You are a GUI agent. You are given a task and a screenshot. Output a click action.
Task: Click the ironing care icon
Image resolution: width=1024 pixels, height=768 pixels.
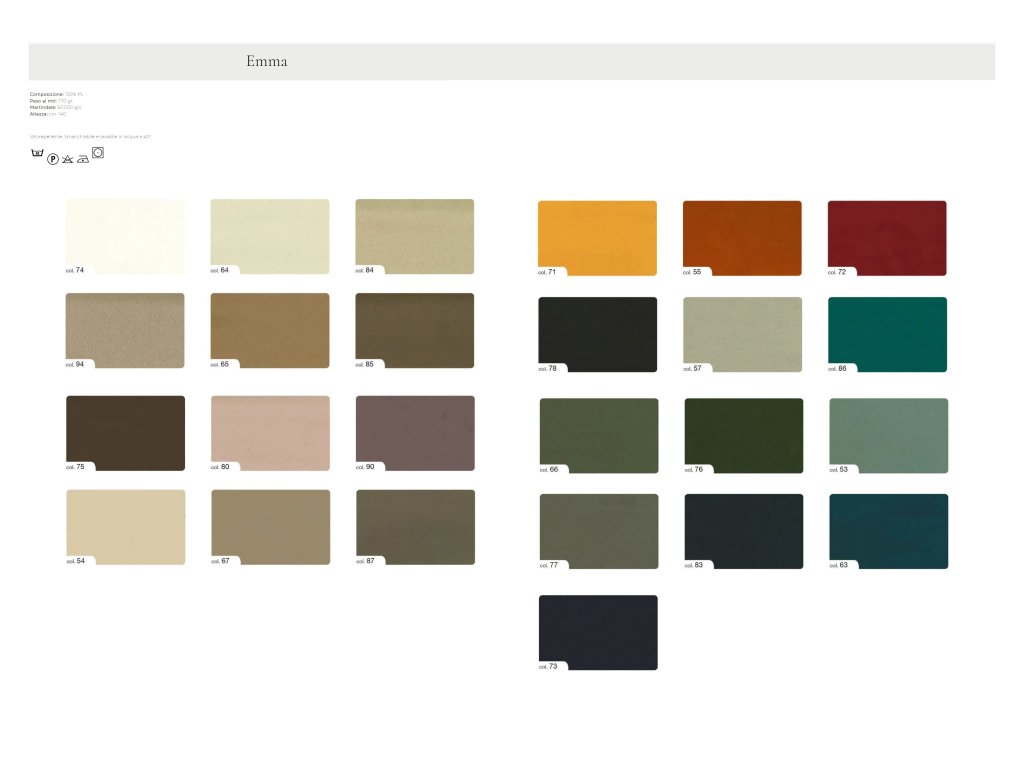tap(83, 159)
